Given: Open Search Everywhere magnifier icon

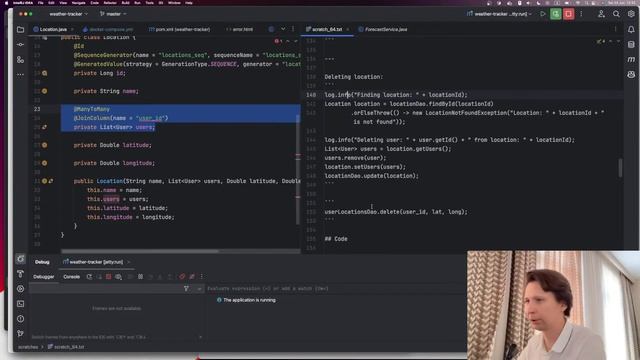Looking at the screenshot, I should click(616, 14).
